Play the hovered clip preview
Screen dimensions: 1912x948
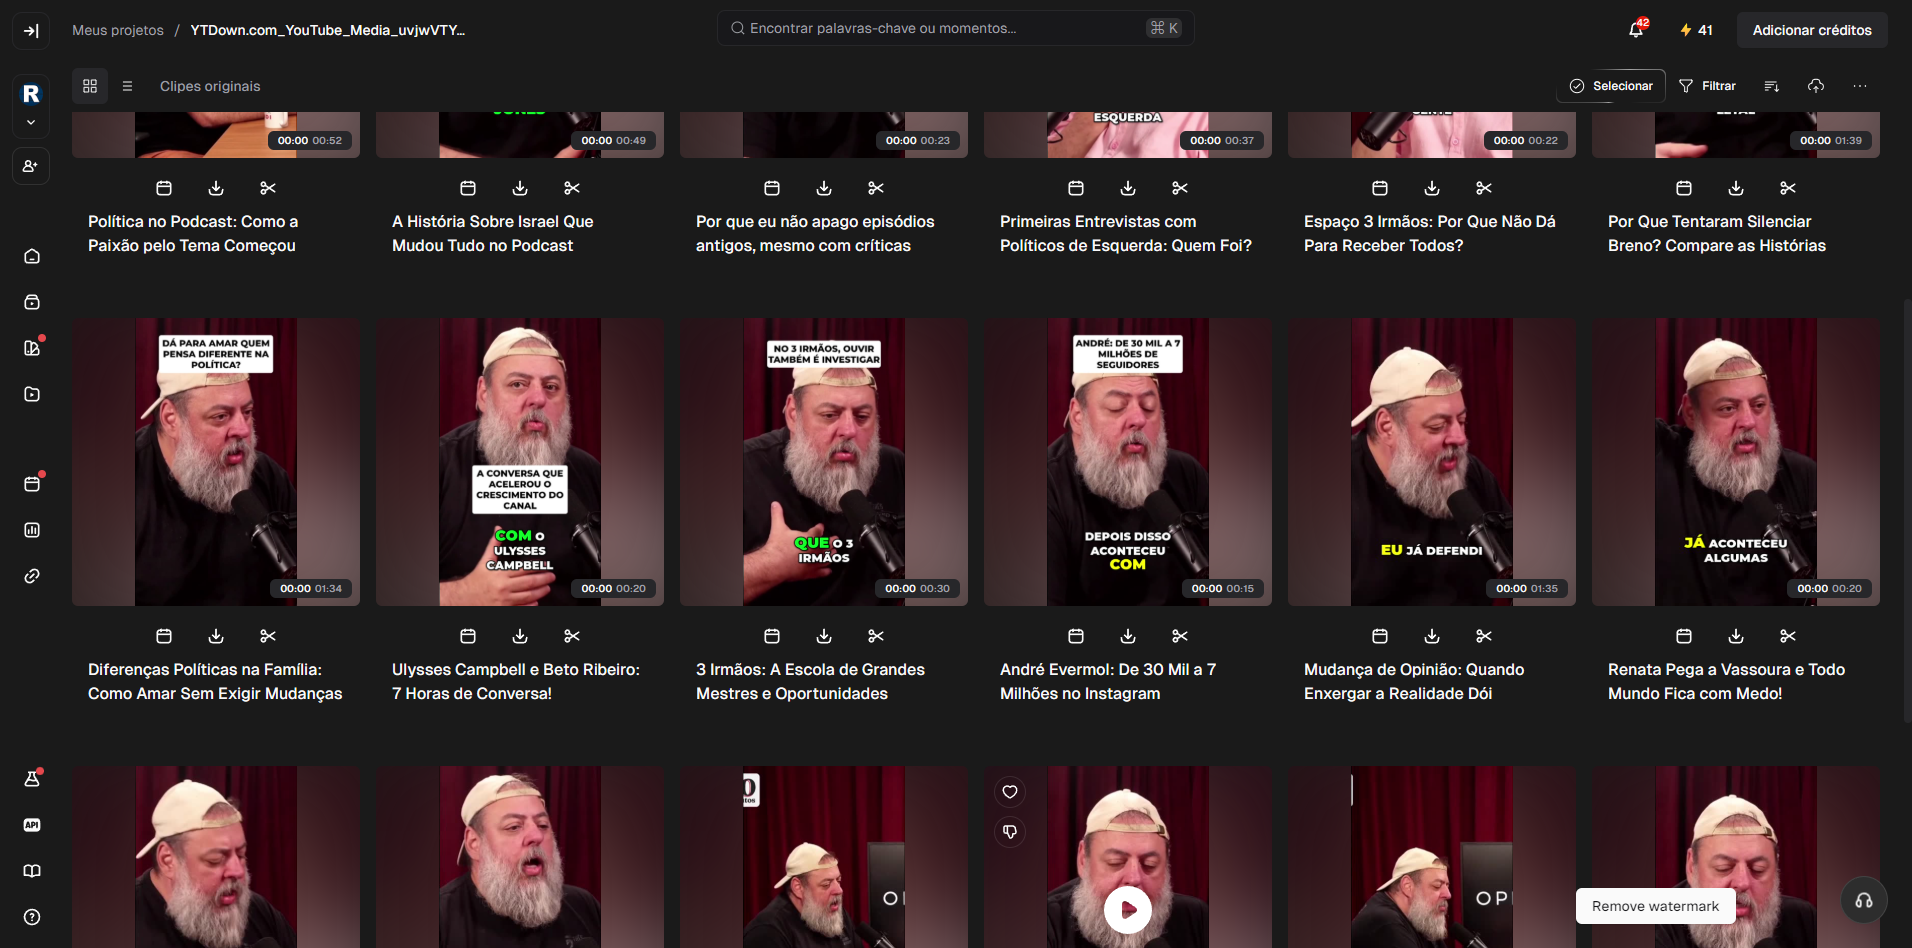pyautogui.click(x=1128, y=910)
